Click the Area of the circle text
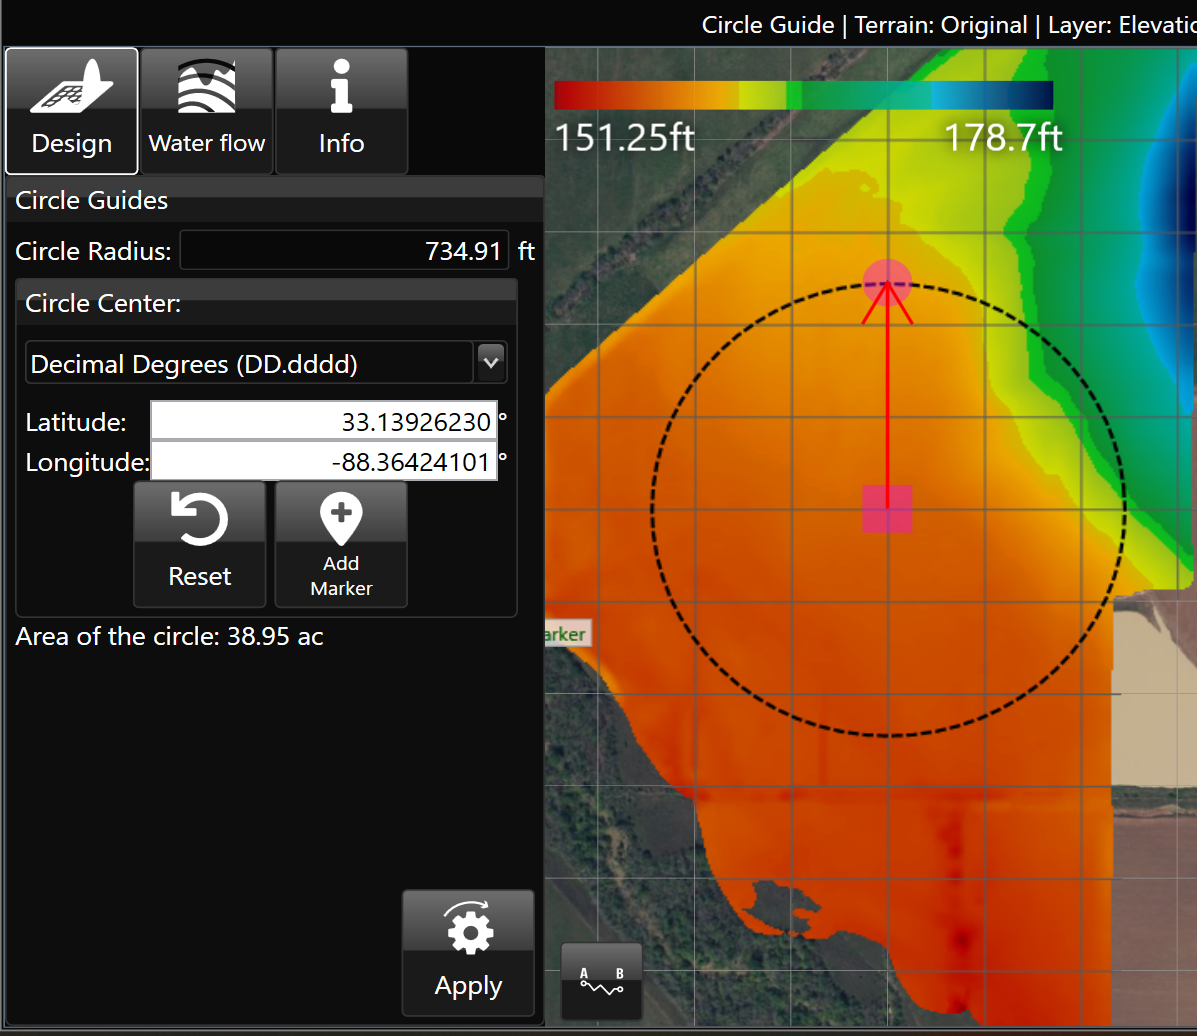 point(169,636)
